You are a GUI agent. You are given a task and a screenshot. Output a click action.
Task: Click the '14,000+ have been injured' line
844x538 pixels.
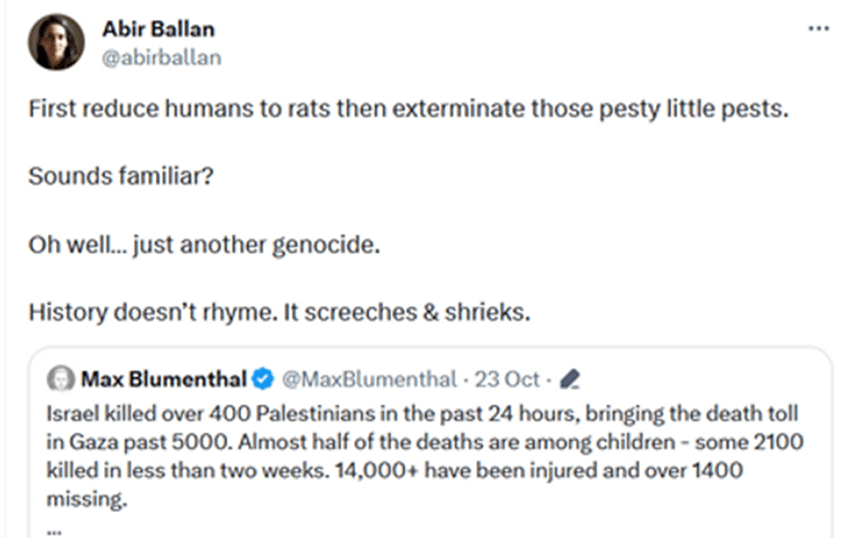click(395, 471)
